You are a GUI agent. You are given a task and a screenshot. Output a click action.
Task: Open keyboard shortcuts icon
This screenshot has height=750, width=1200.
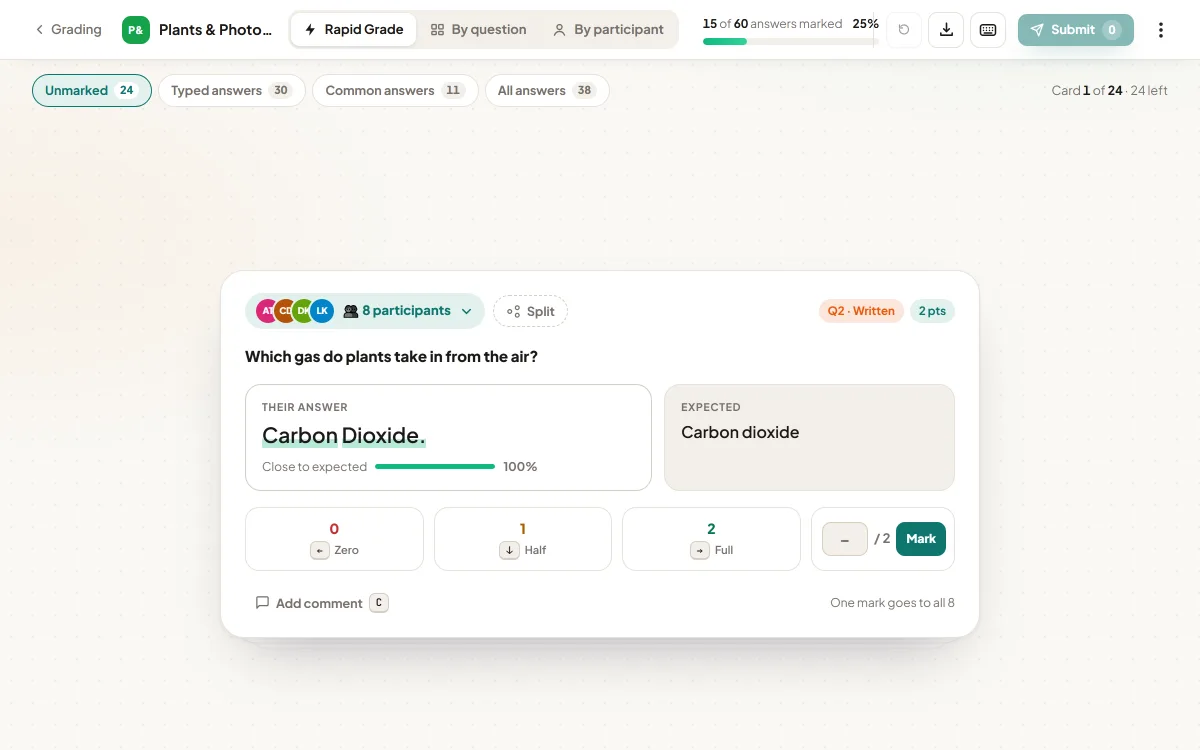(x=988, y=30)
